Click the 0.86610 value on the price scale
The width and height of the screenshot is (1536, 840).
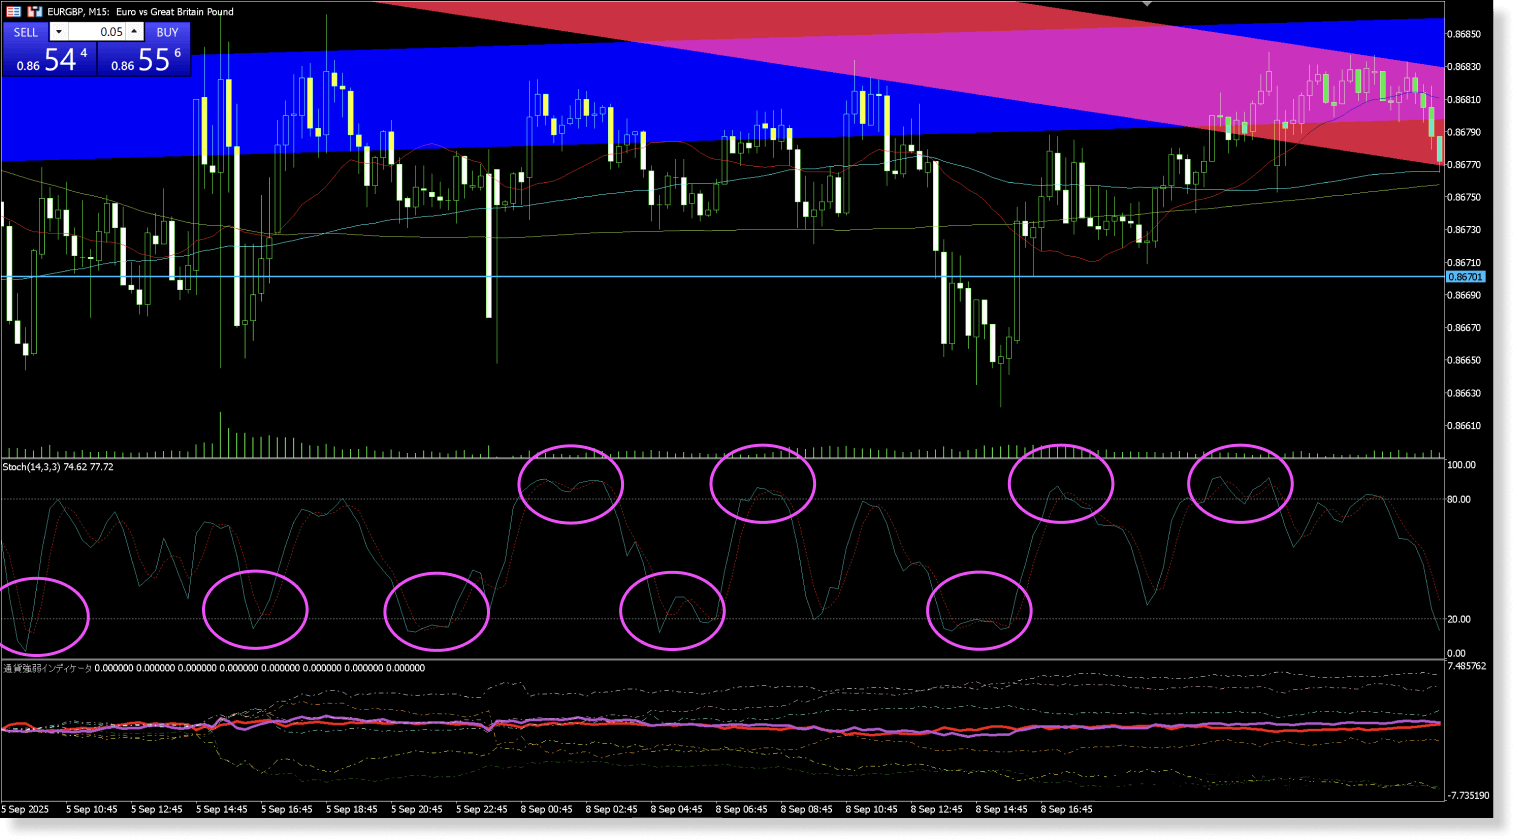click(1465, 424)
